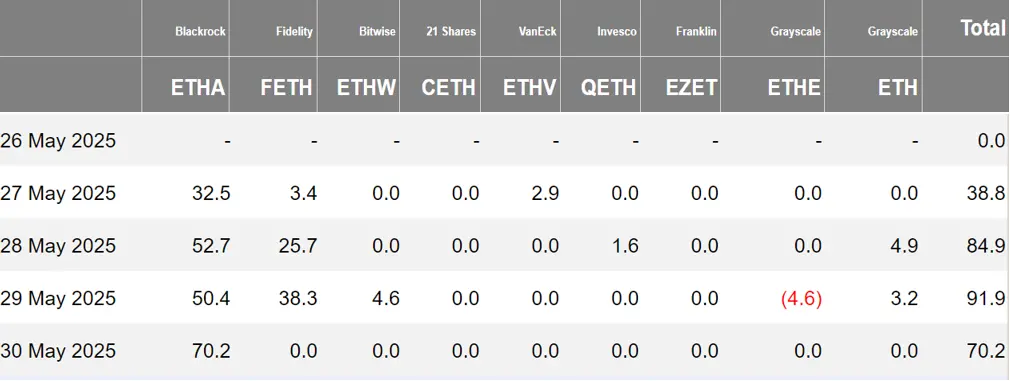The image size is (1010, 381).
Task: Click the Blackrock issuer label
Action: 200,31
